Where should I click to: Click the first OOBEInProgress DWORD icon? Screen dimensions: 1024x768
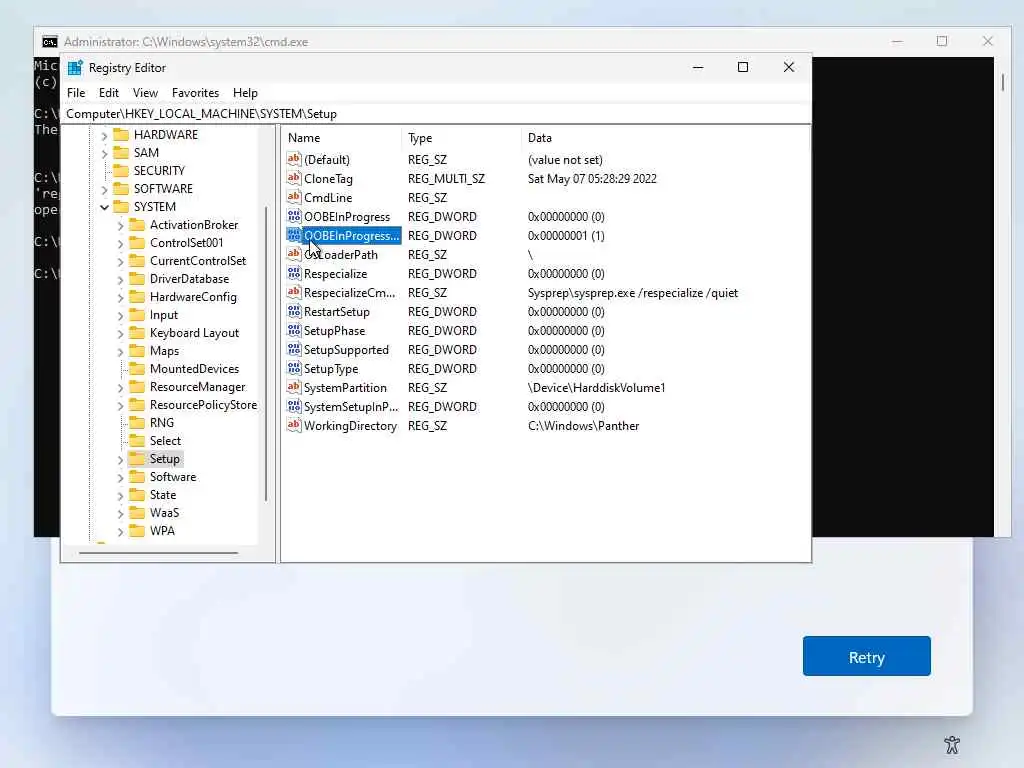pos(294,216)
